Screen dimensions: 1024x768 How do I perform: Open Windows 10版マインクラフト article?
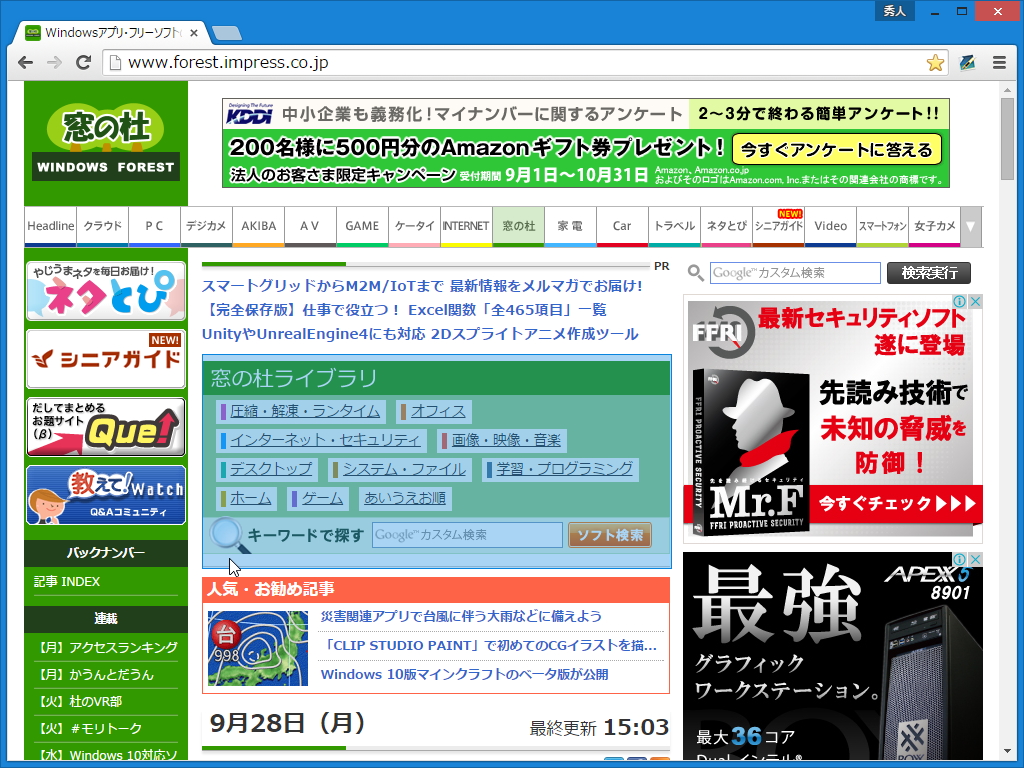(x=464, y=674)
